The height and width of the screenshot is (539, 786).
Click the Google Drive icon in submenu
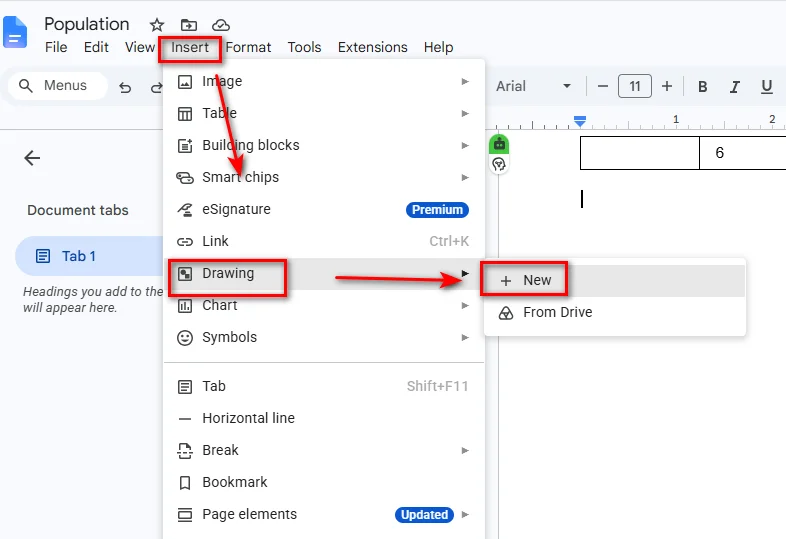(x=506, y=313)
